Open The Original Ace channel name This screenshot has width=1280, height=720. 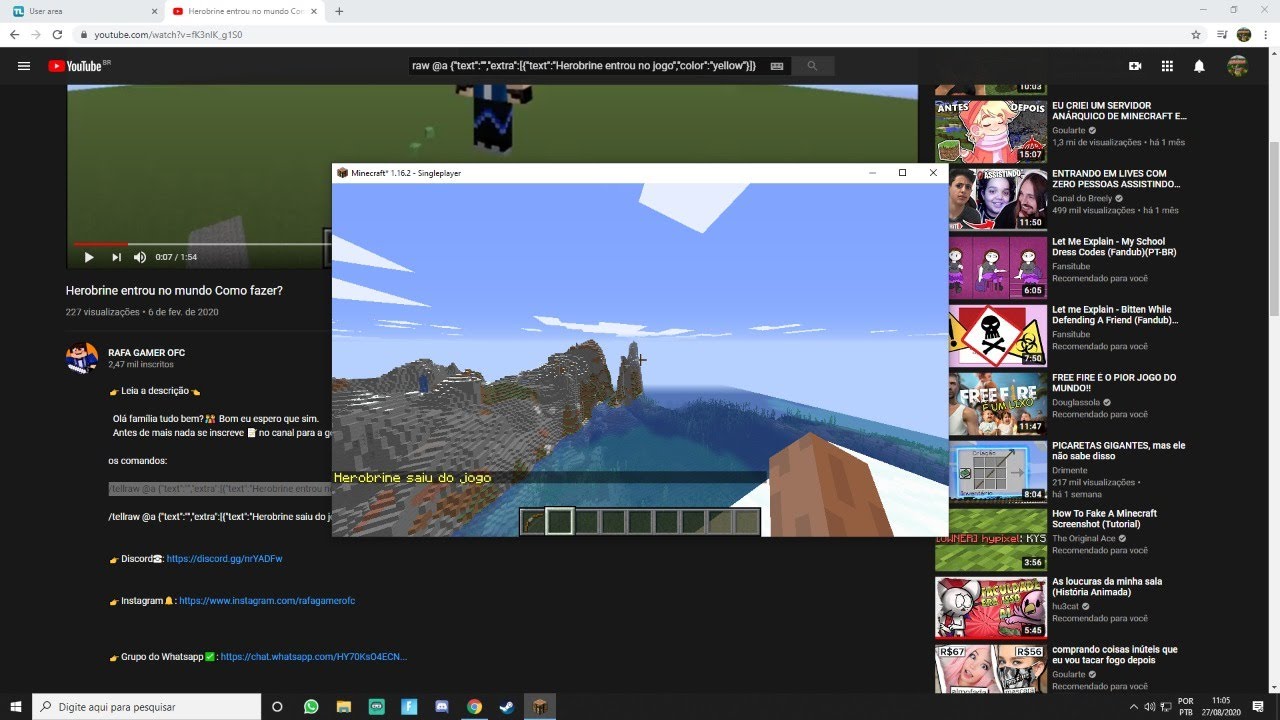click(x=1083, y=538)
